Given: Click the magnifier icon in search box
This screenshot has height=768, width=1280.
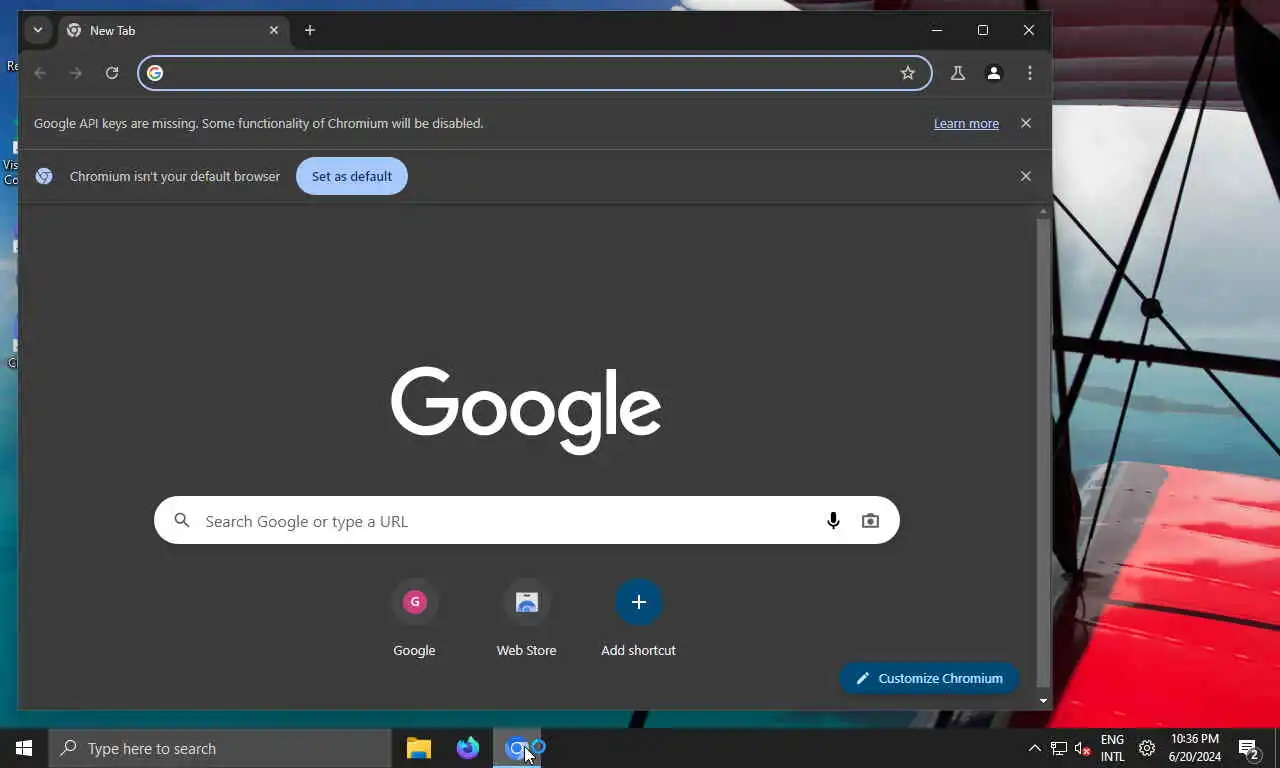Looking at the screenshot, I should (182, 521).
